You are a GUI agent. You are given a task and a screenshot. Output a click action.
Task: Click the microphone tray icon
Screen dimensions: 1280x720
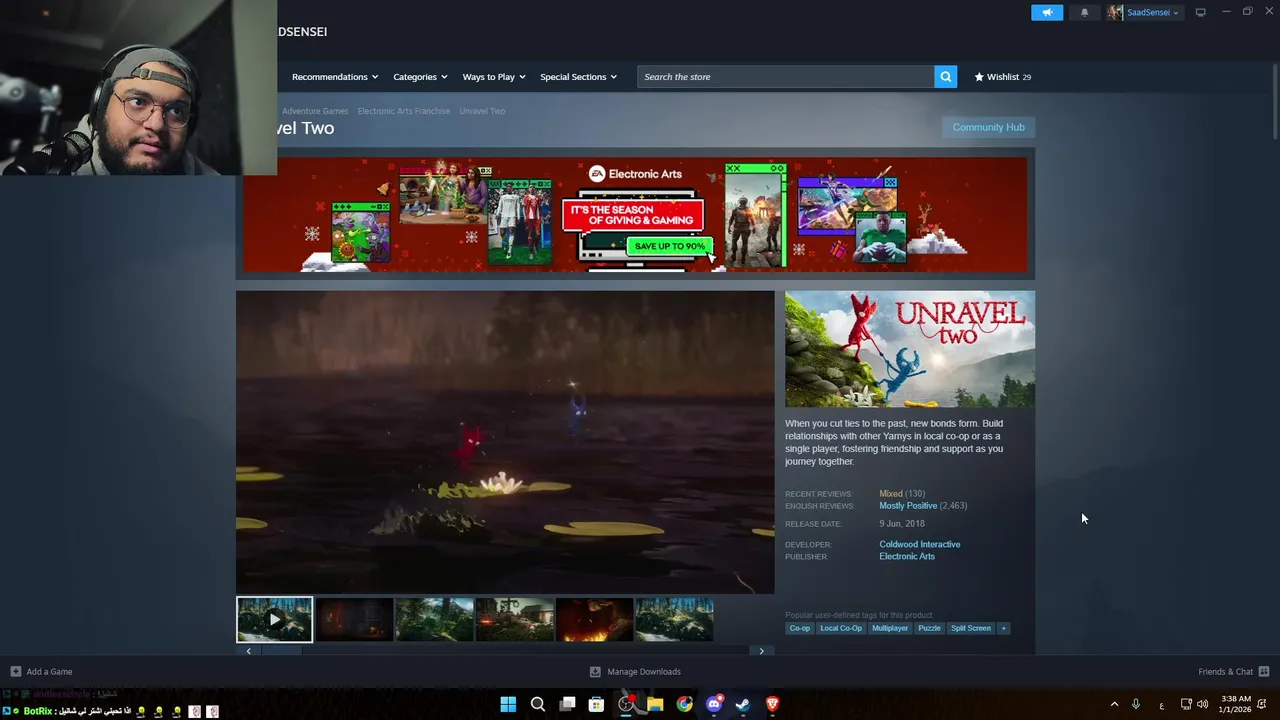(1136, 704)
